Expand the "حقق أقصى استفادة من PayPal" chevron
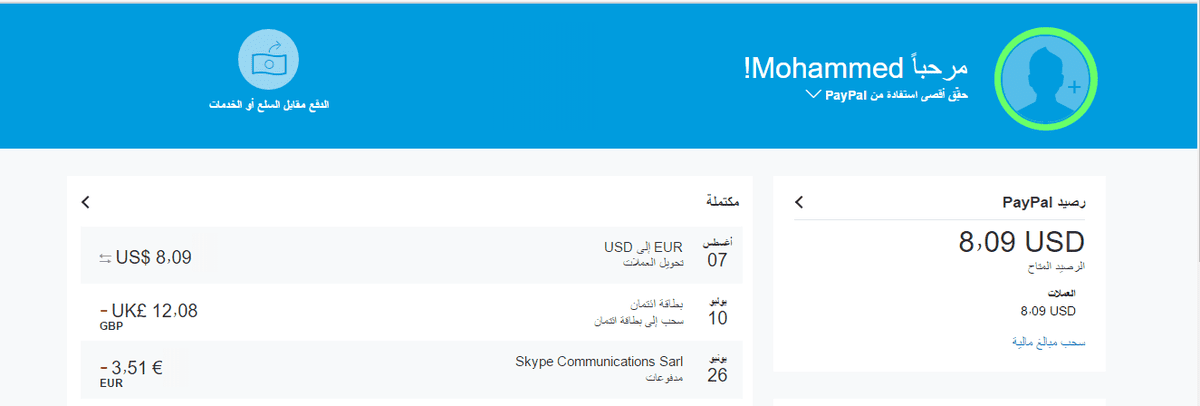 (x=810, y=95)
